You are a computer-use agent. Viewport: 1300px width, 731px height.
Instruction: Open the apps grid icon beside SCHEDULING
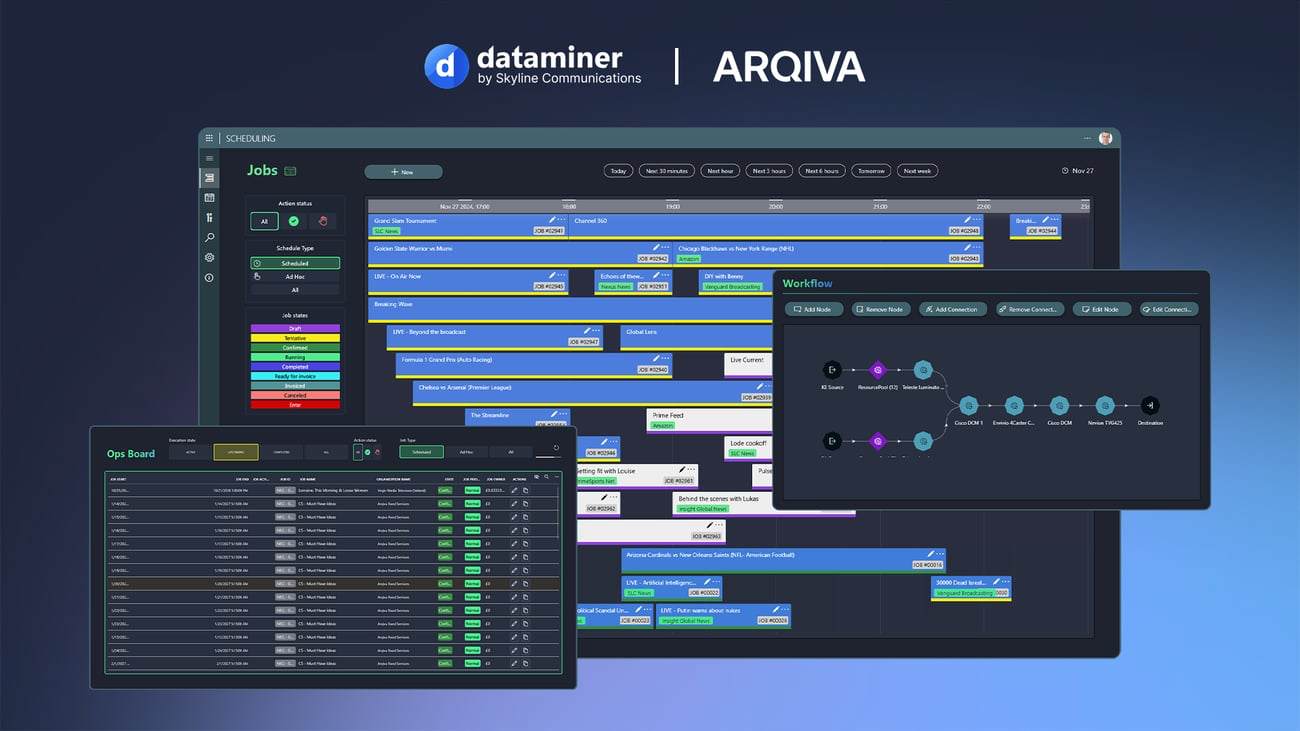click(x=209, y=139)
